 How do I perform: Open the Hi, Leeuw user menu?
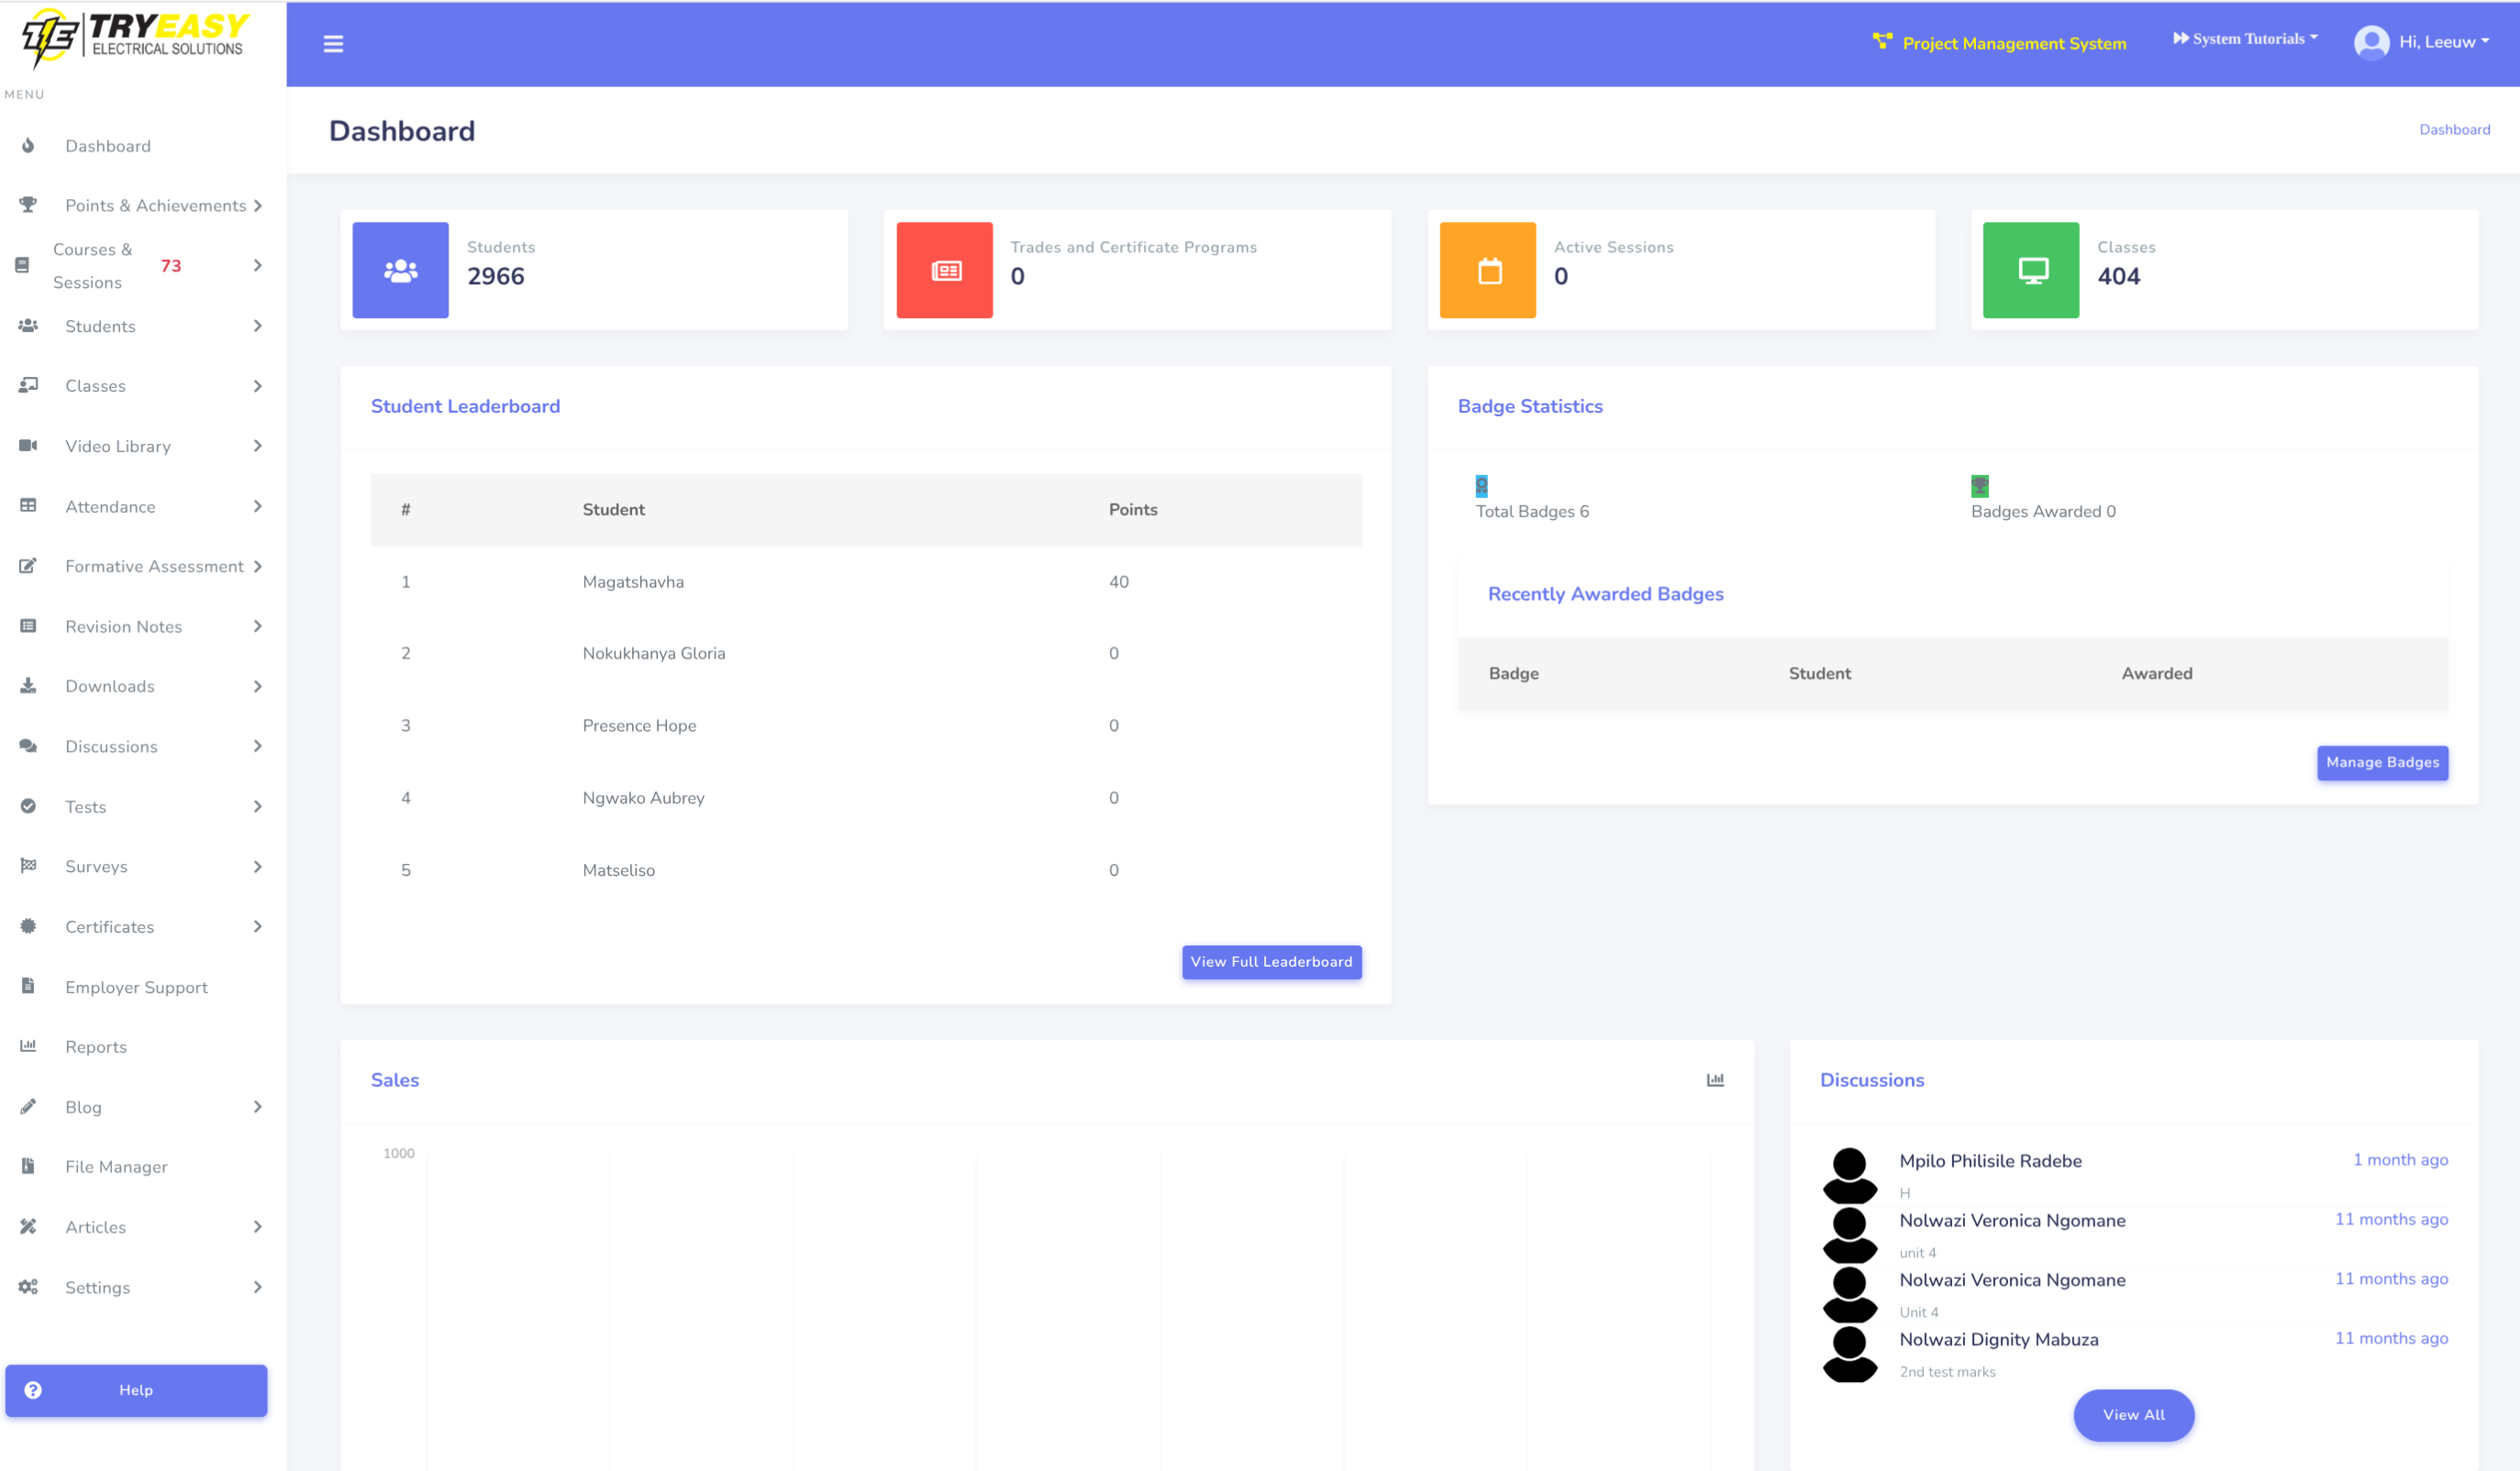point(2442,42)
